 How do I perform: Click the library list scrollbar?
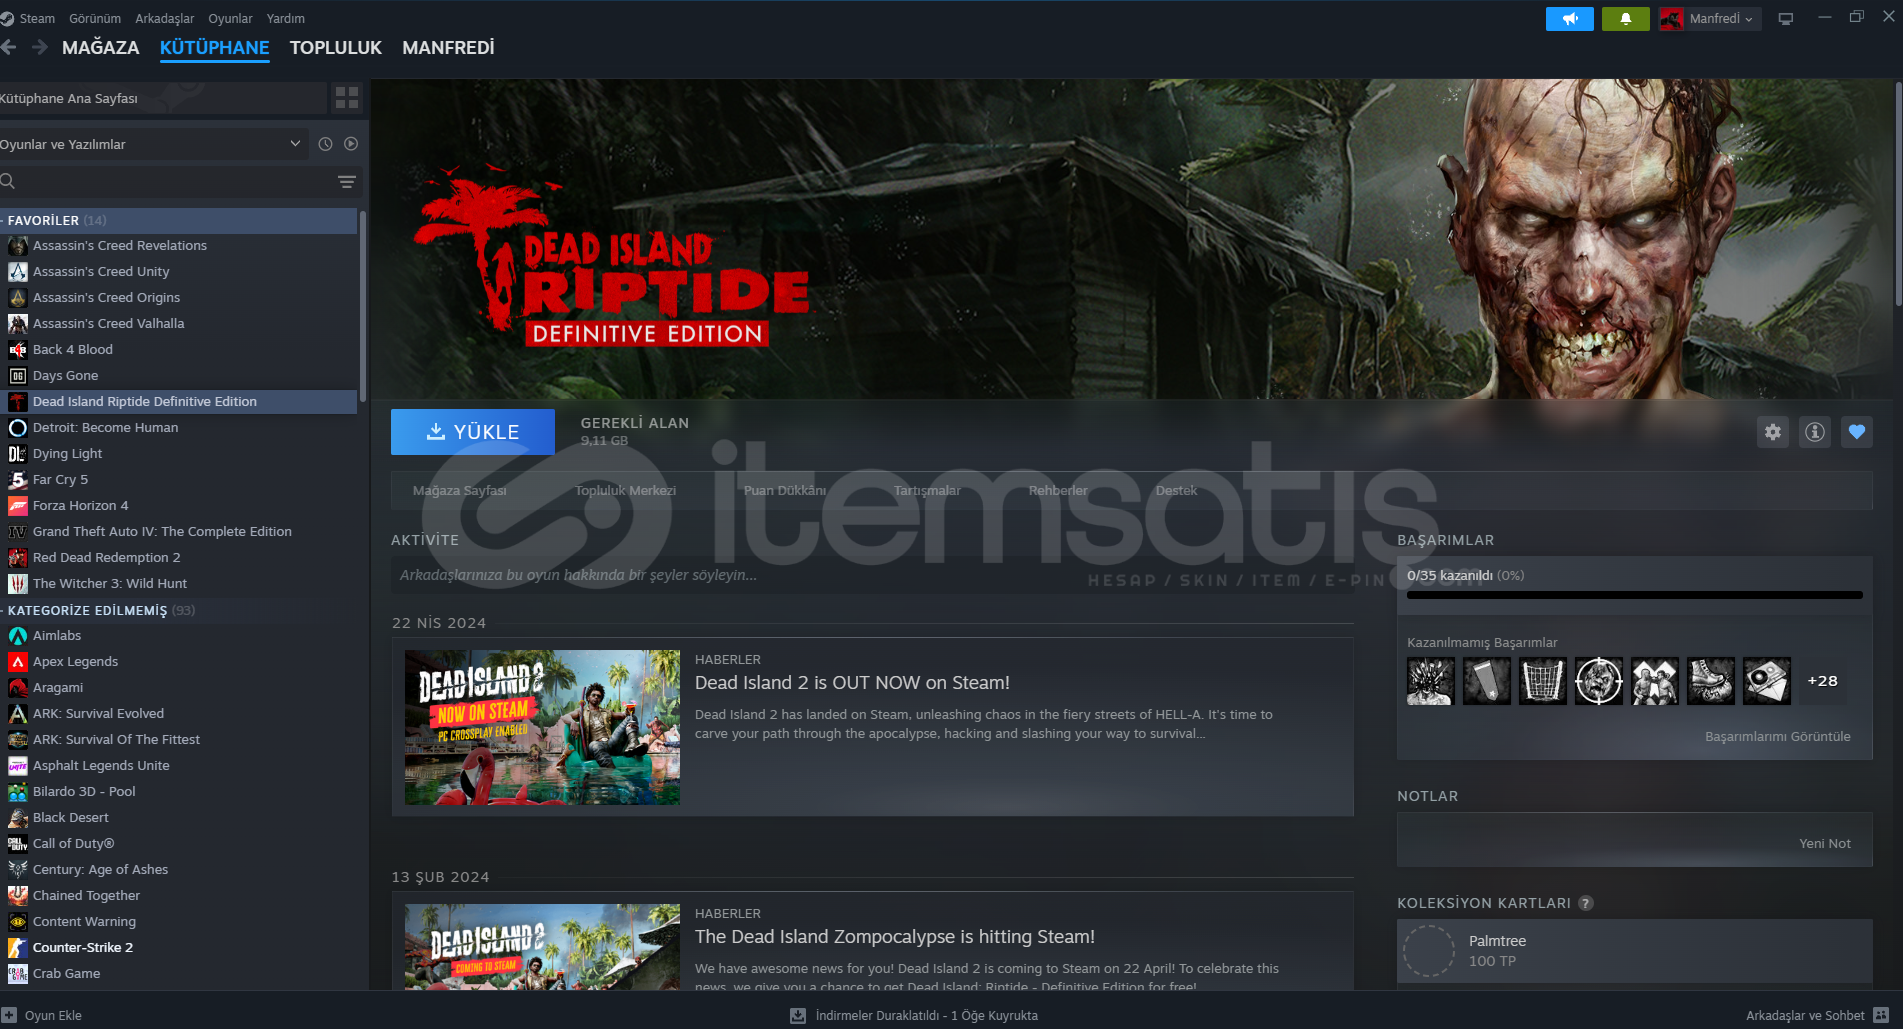363,305
